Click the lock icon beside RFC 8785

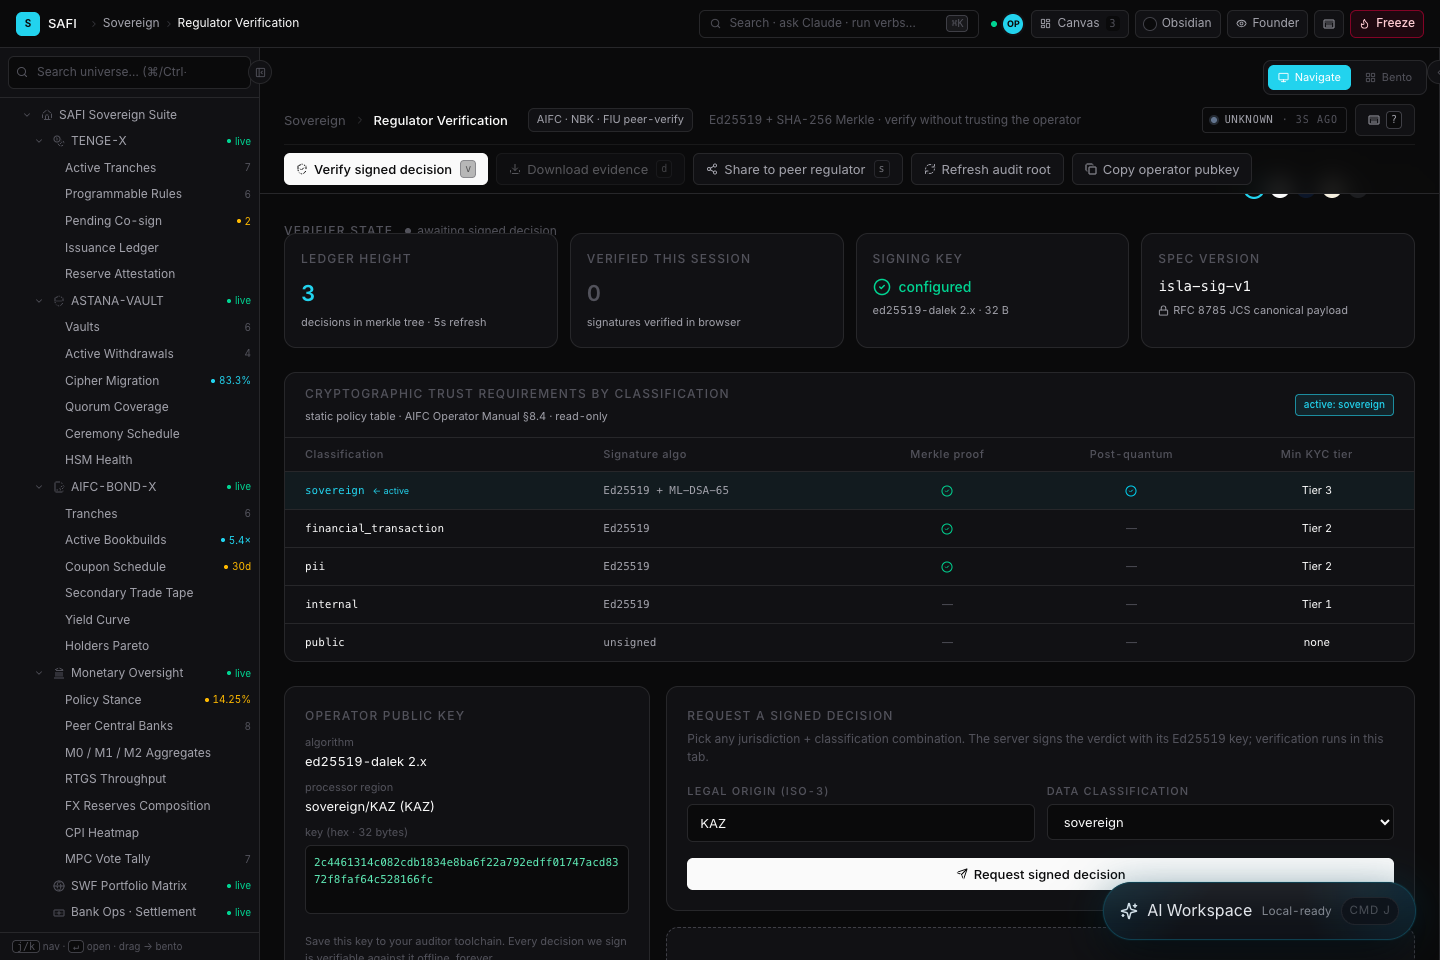click(x=1163, y=311)
